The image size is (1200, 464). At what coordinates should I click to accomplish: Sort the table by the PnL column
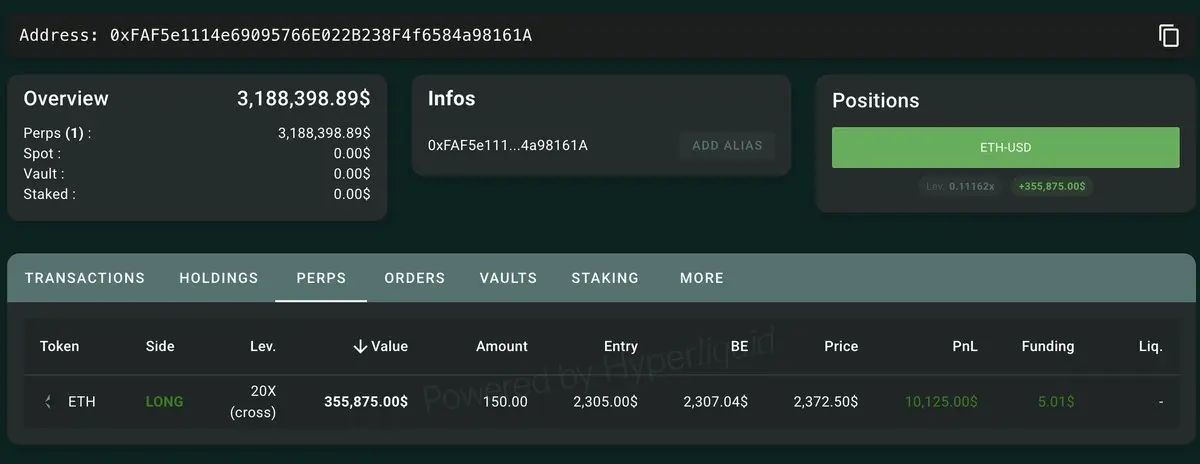pos(965,346)
